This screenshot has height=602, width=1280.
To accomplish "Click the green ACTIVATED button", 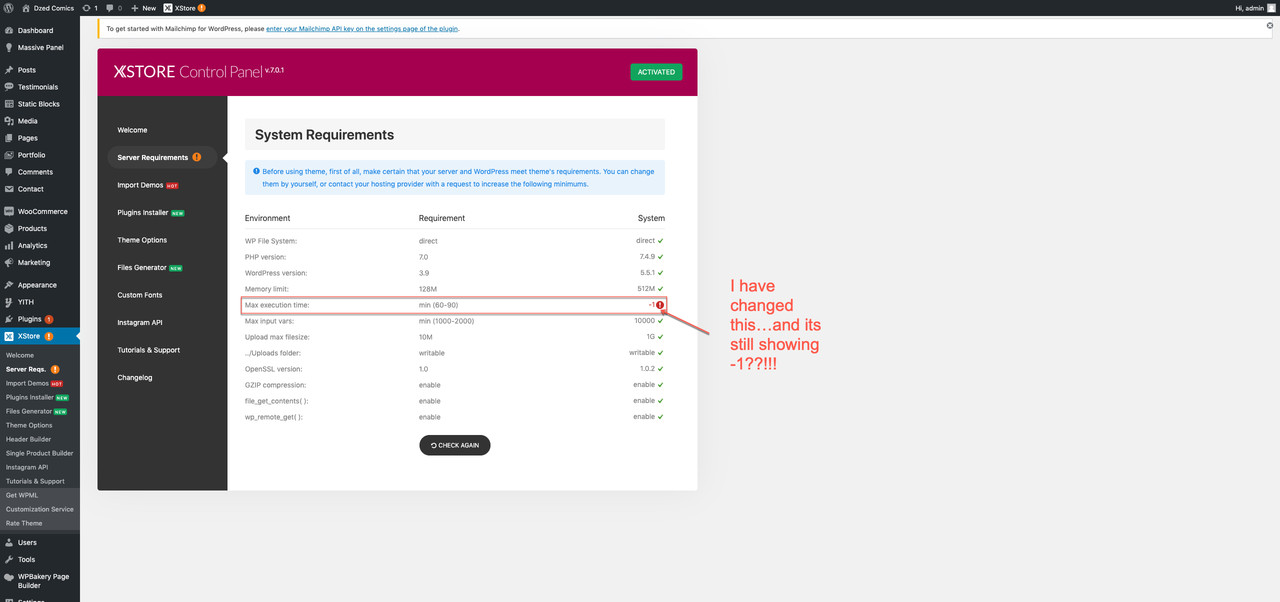I will 656,72.
